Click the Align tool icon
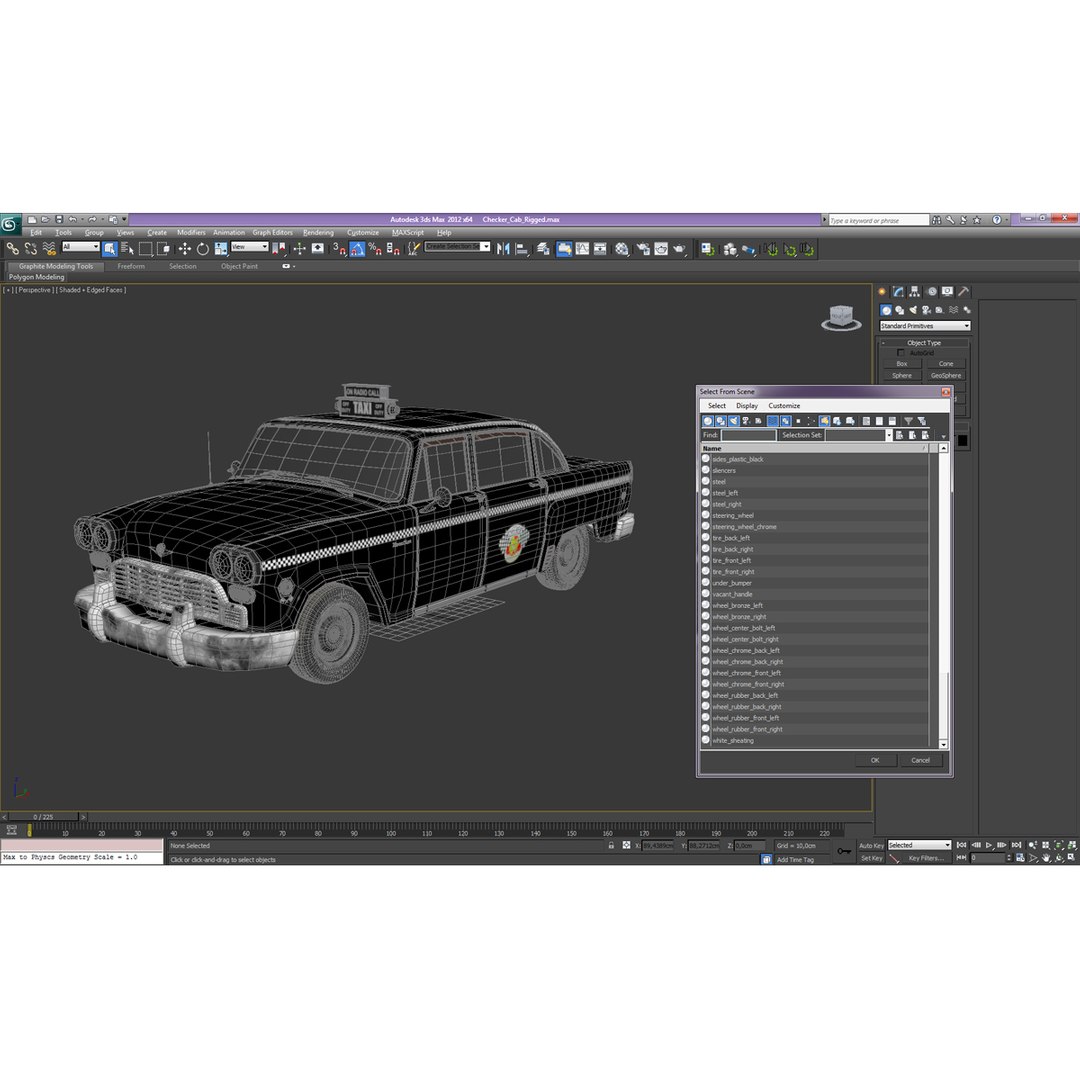 click(522, 249)
